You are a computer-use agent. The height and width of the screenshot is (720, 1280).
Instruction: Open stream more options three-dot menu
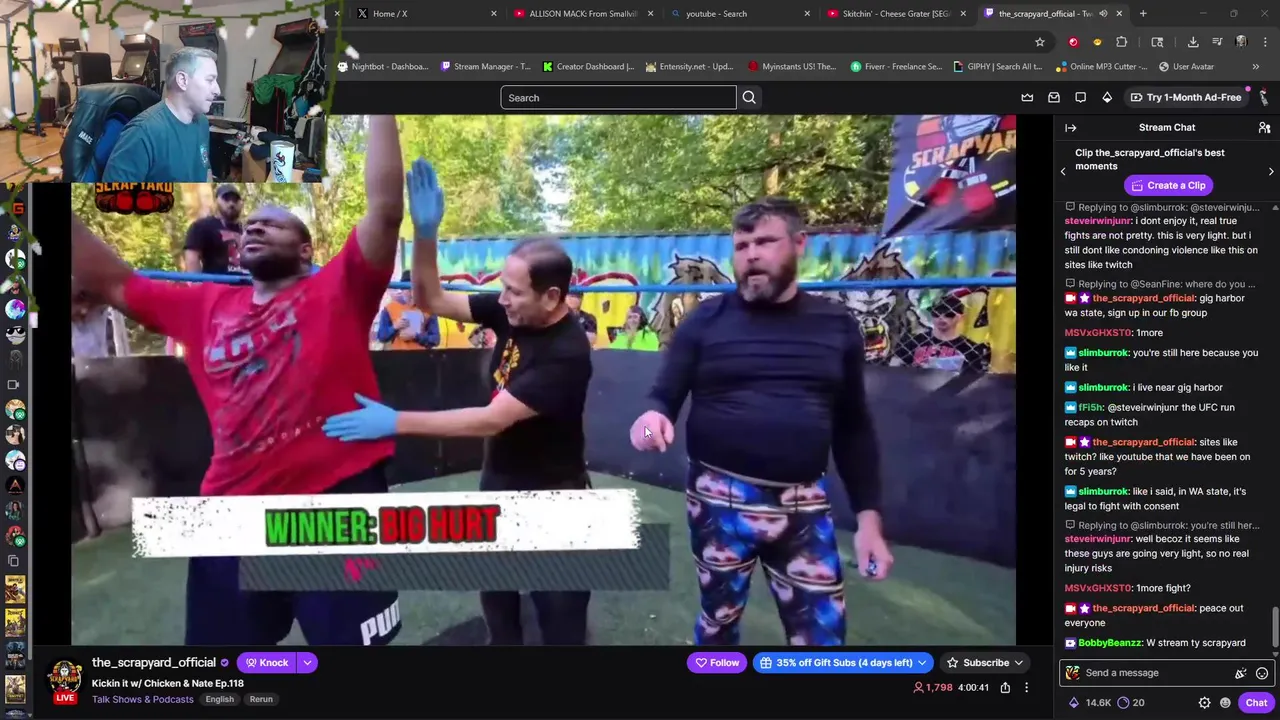pyautogui.click(x=1026, y=688)
